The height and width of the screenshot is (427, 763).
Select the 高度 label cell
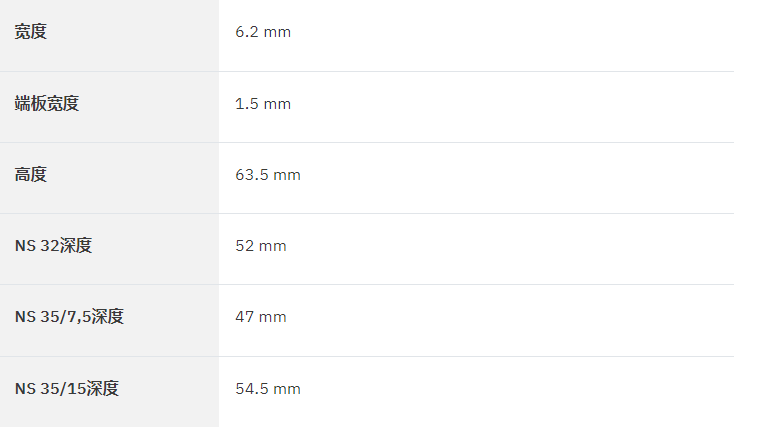(109, 178)
